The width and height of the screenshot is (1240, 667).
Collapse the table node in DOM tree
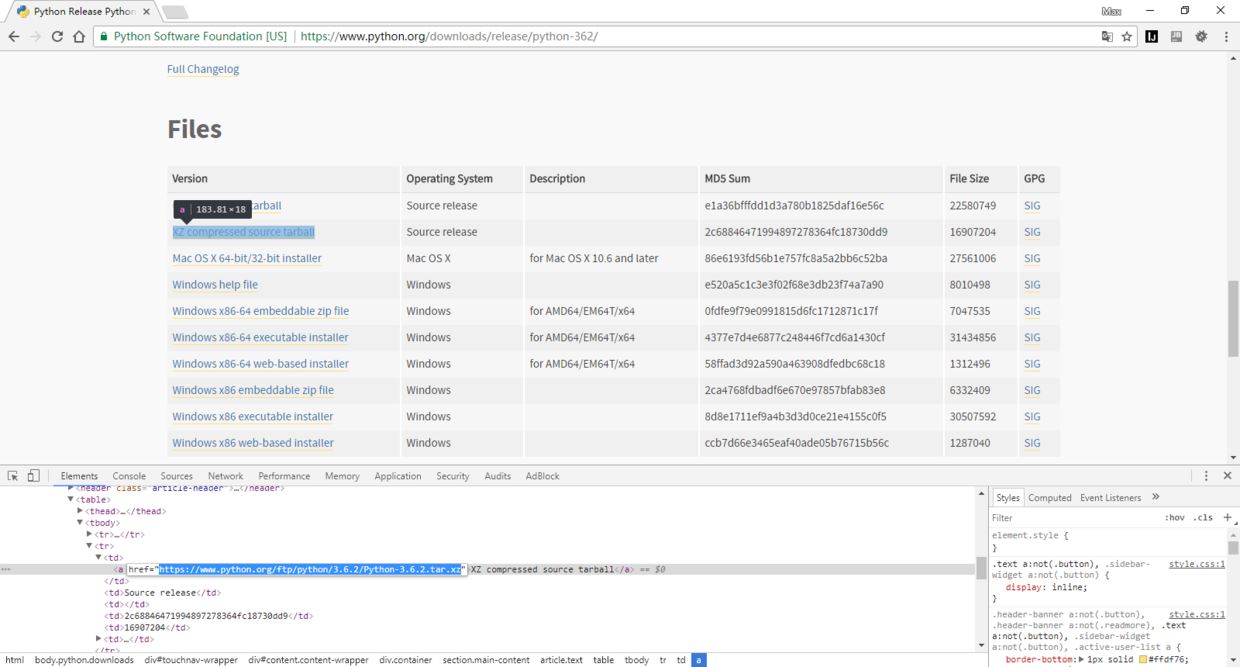pyautogui.click(x=71, y=500)
